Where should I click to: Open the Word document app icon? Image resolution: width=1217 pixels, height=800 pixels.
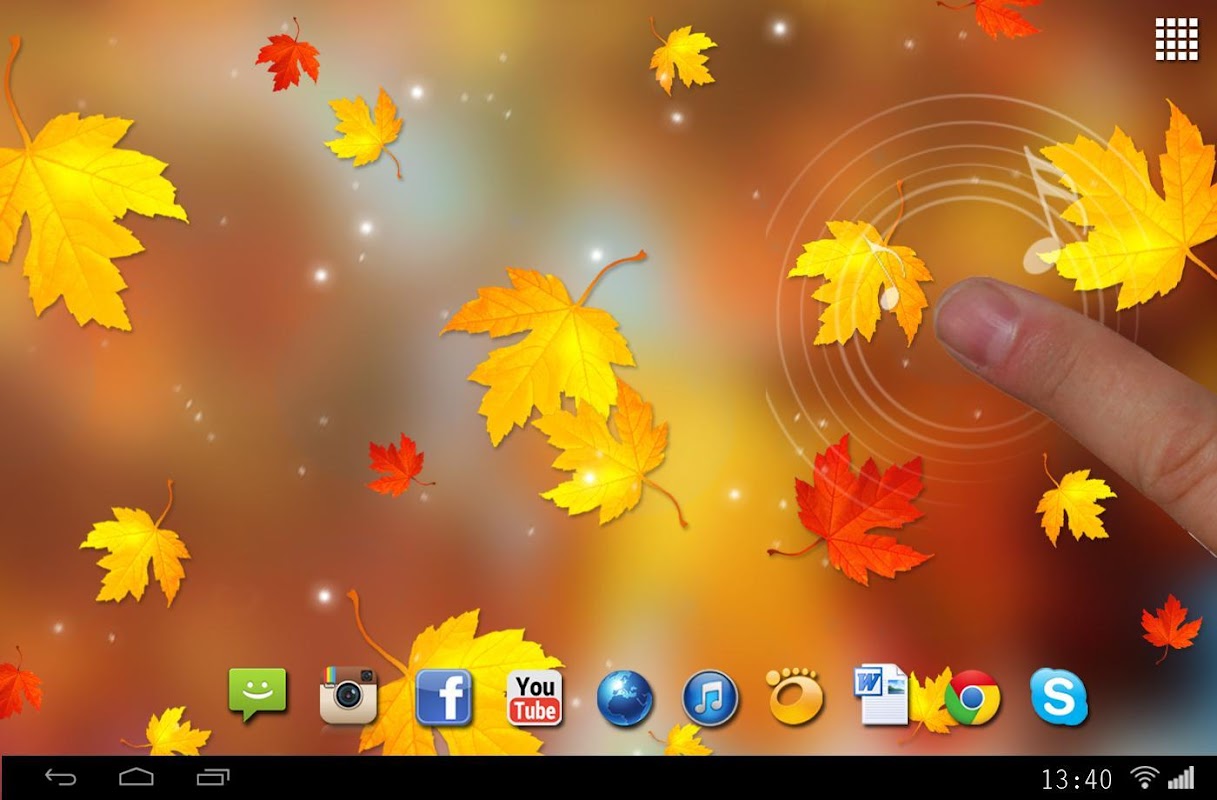(880, 694)
